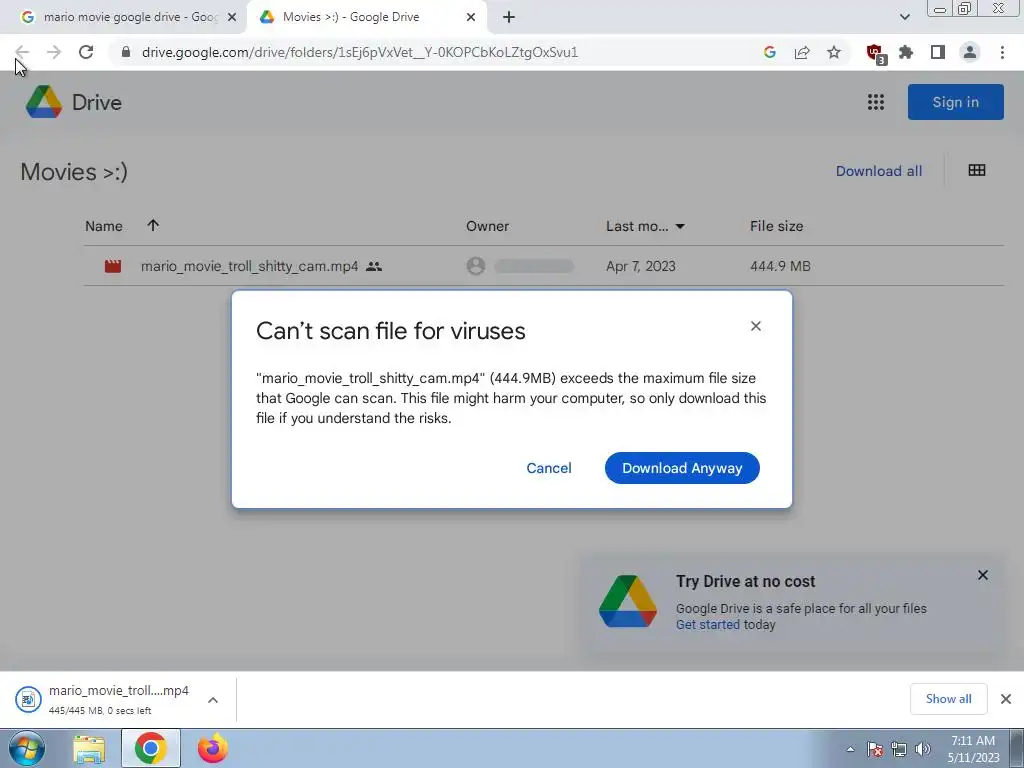This screenshot has width=1024, height=768.
Task: Click the volume speaker tray icon
Action: 922,749
